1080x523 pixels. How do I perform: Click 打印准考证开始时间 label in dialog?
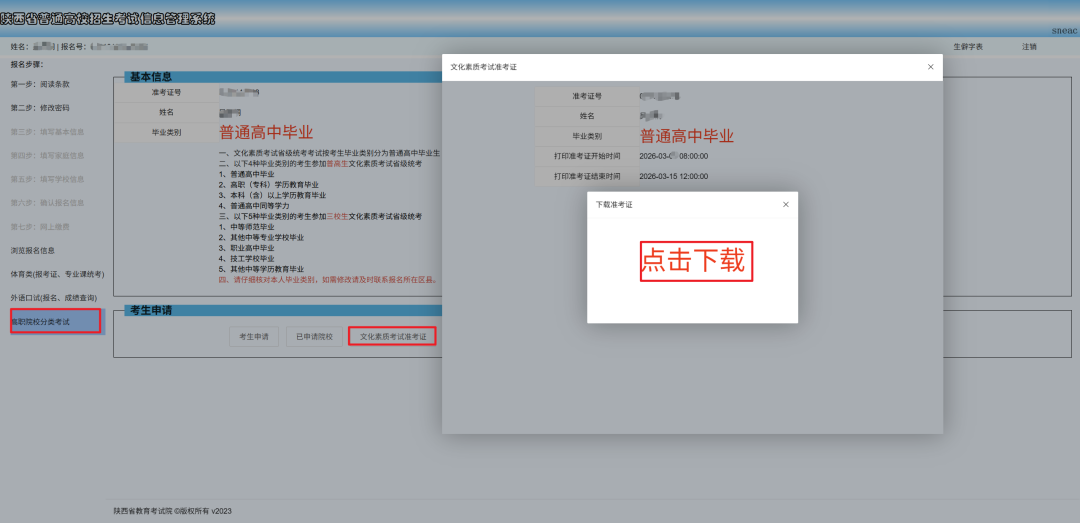587,156
